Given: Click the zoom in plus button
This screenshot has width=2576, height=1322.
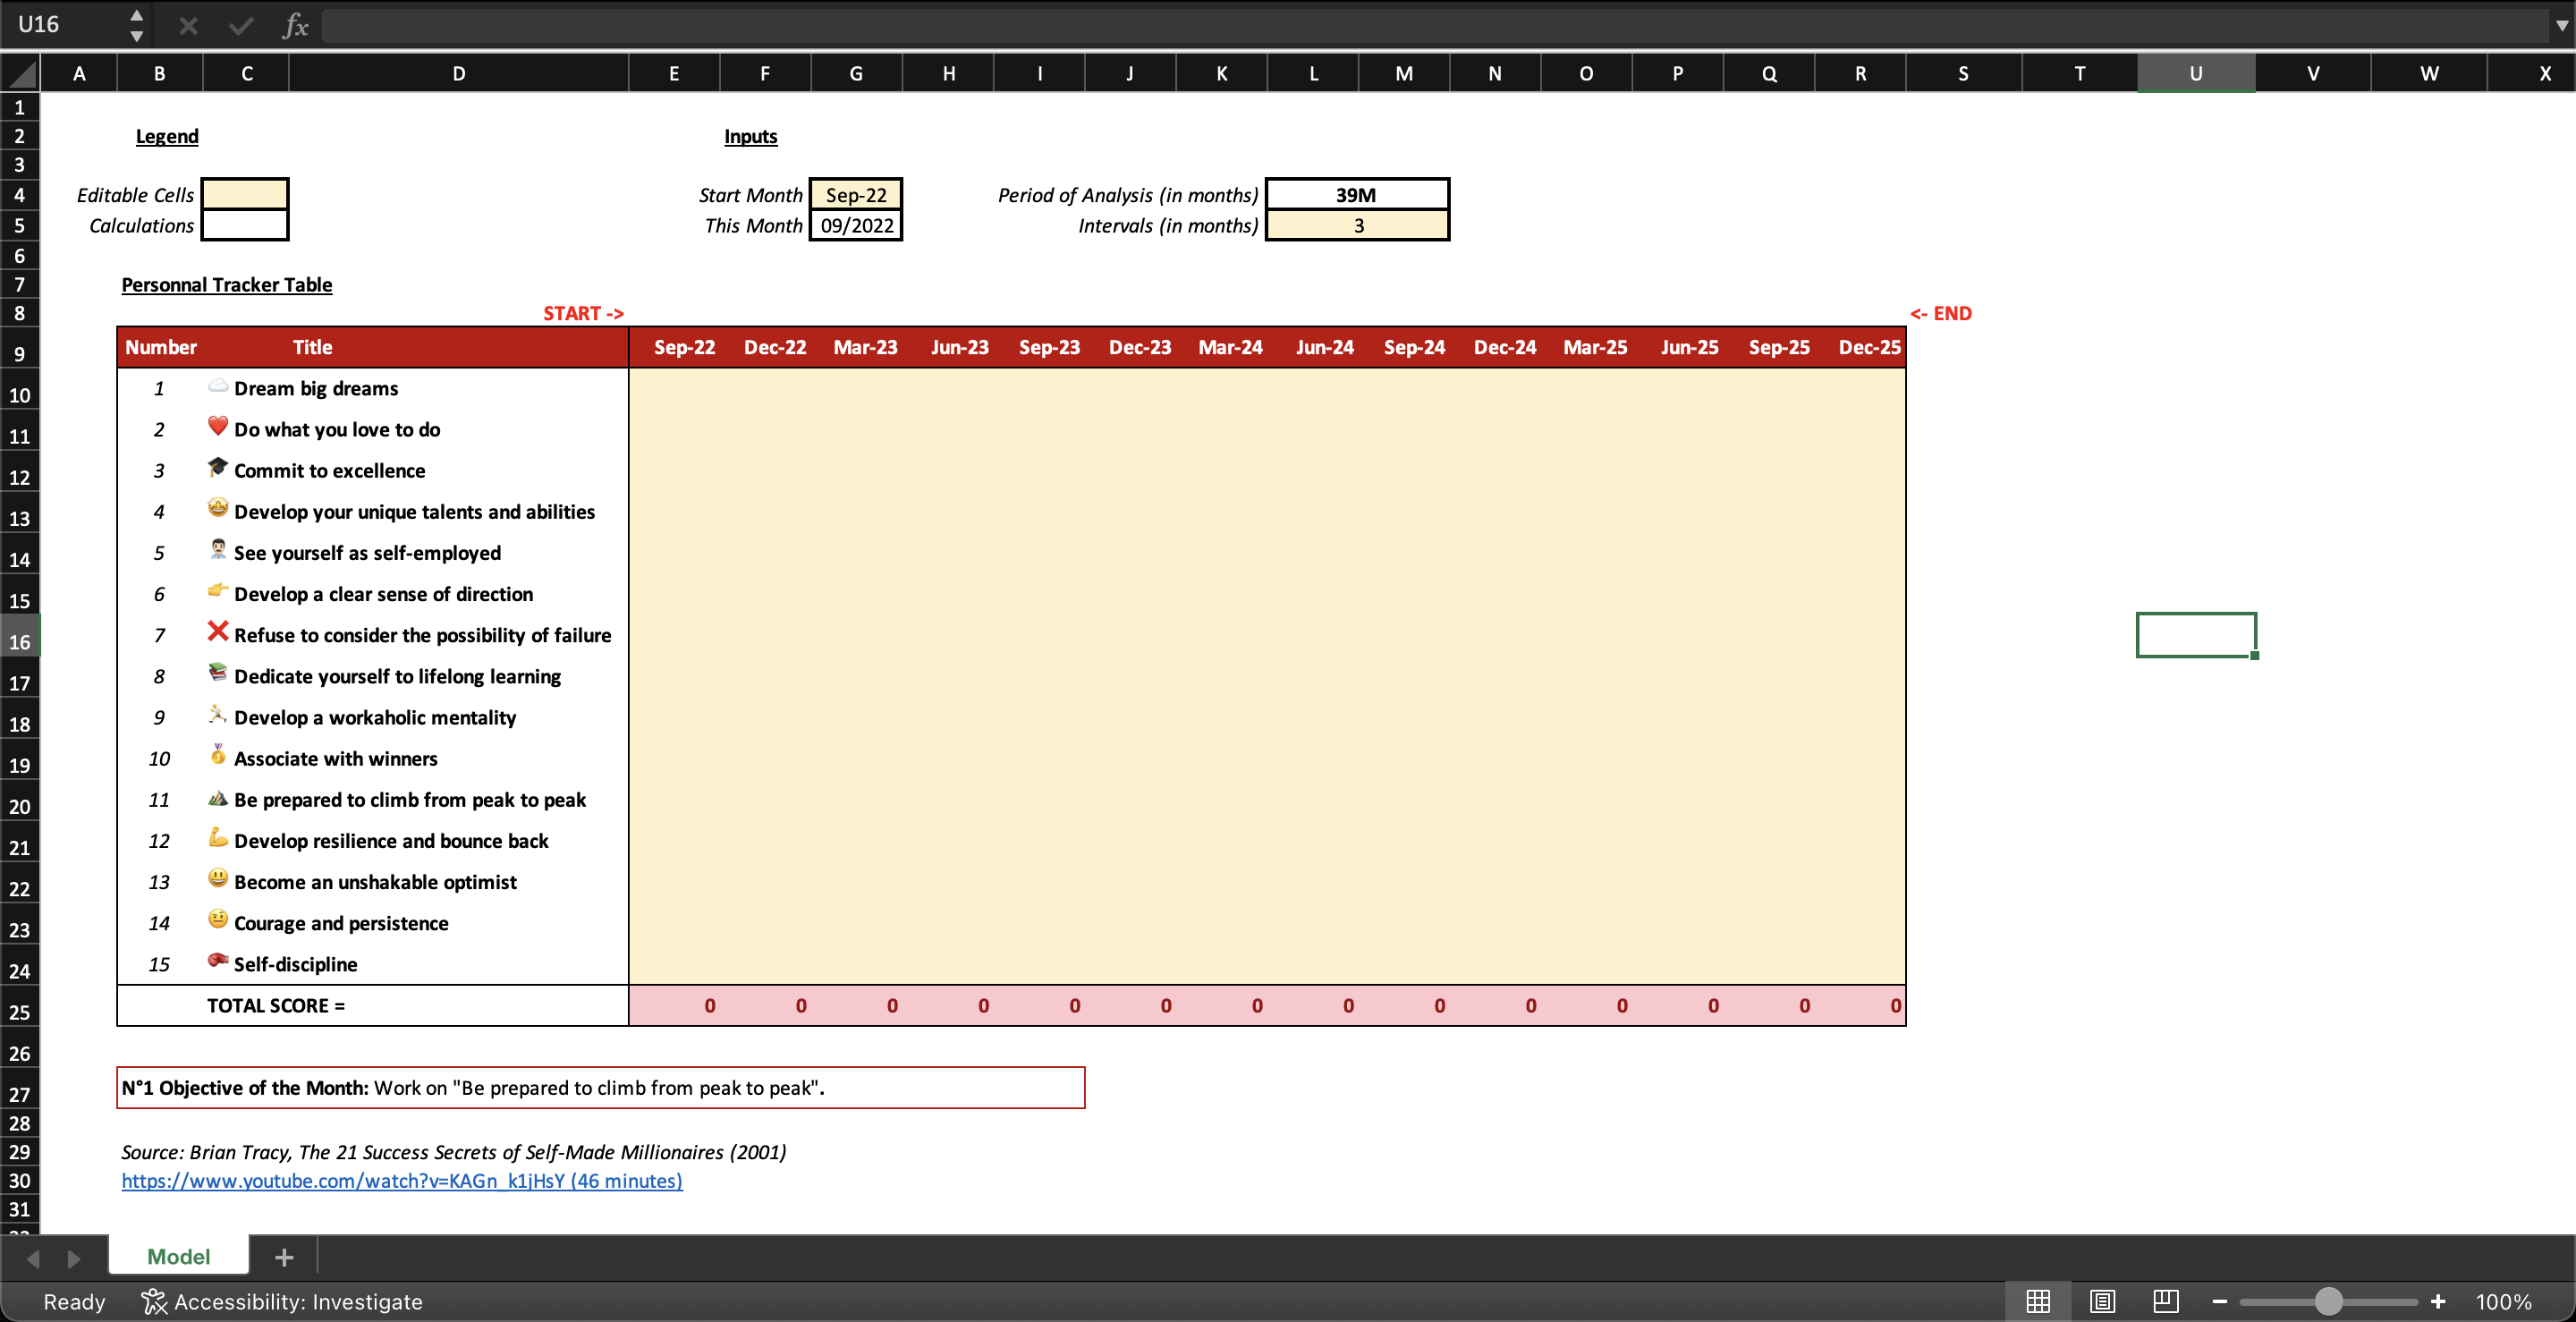Looking at the screenshot, I should click(x=2438, y=1301).
